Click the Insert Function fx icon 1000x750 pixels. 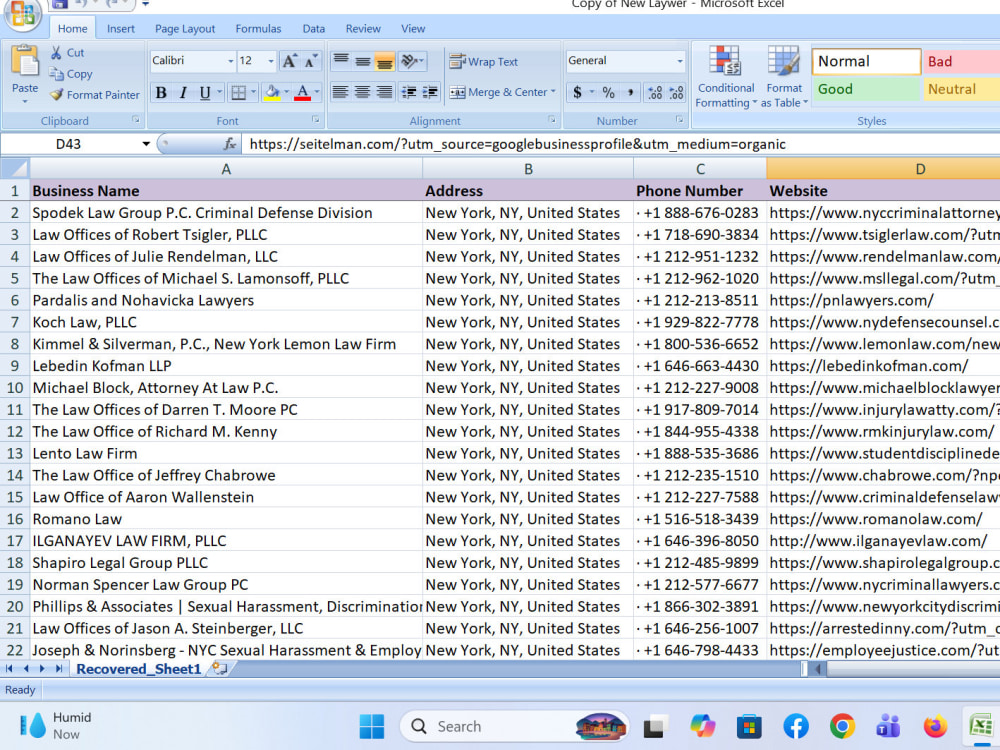point(230,144)
